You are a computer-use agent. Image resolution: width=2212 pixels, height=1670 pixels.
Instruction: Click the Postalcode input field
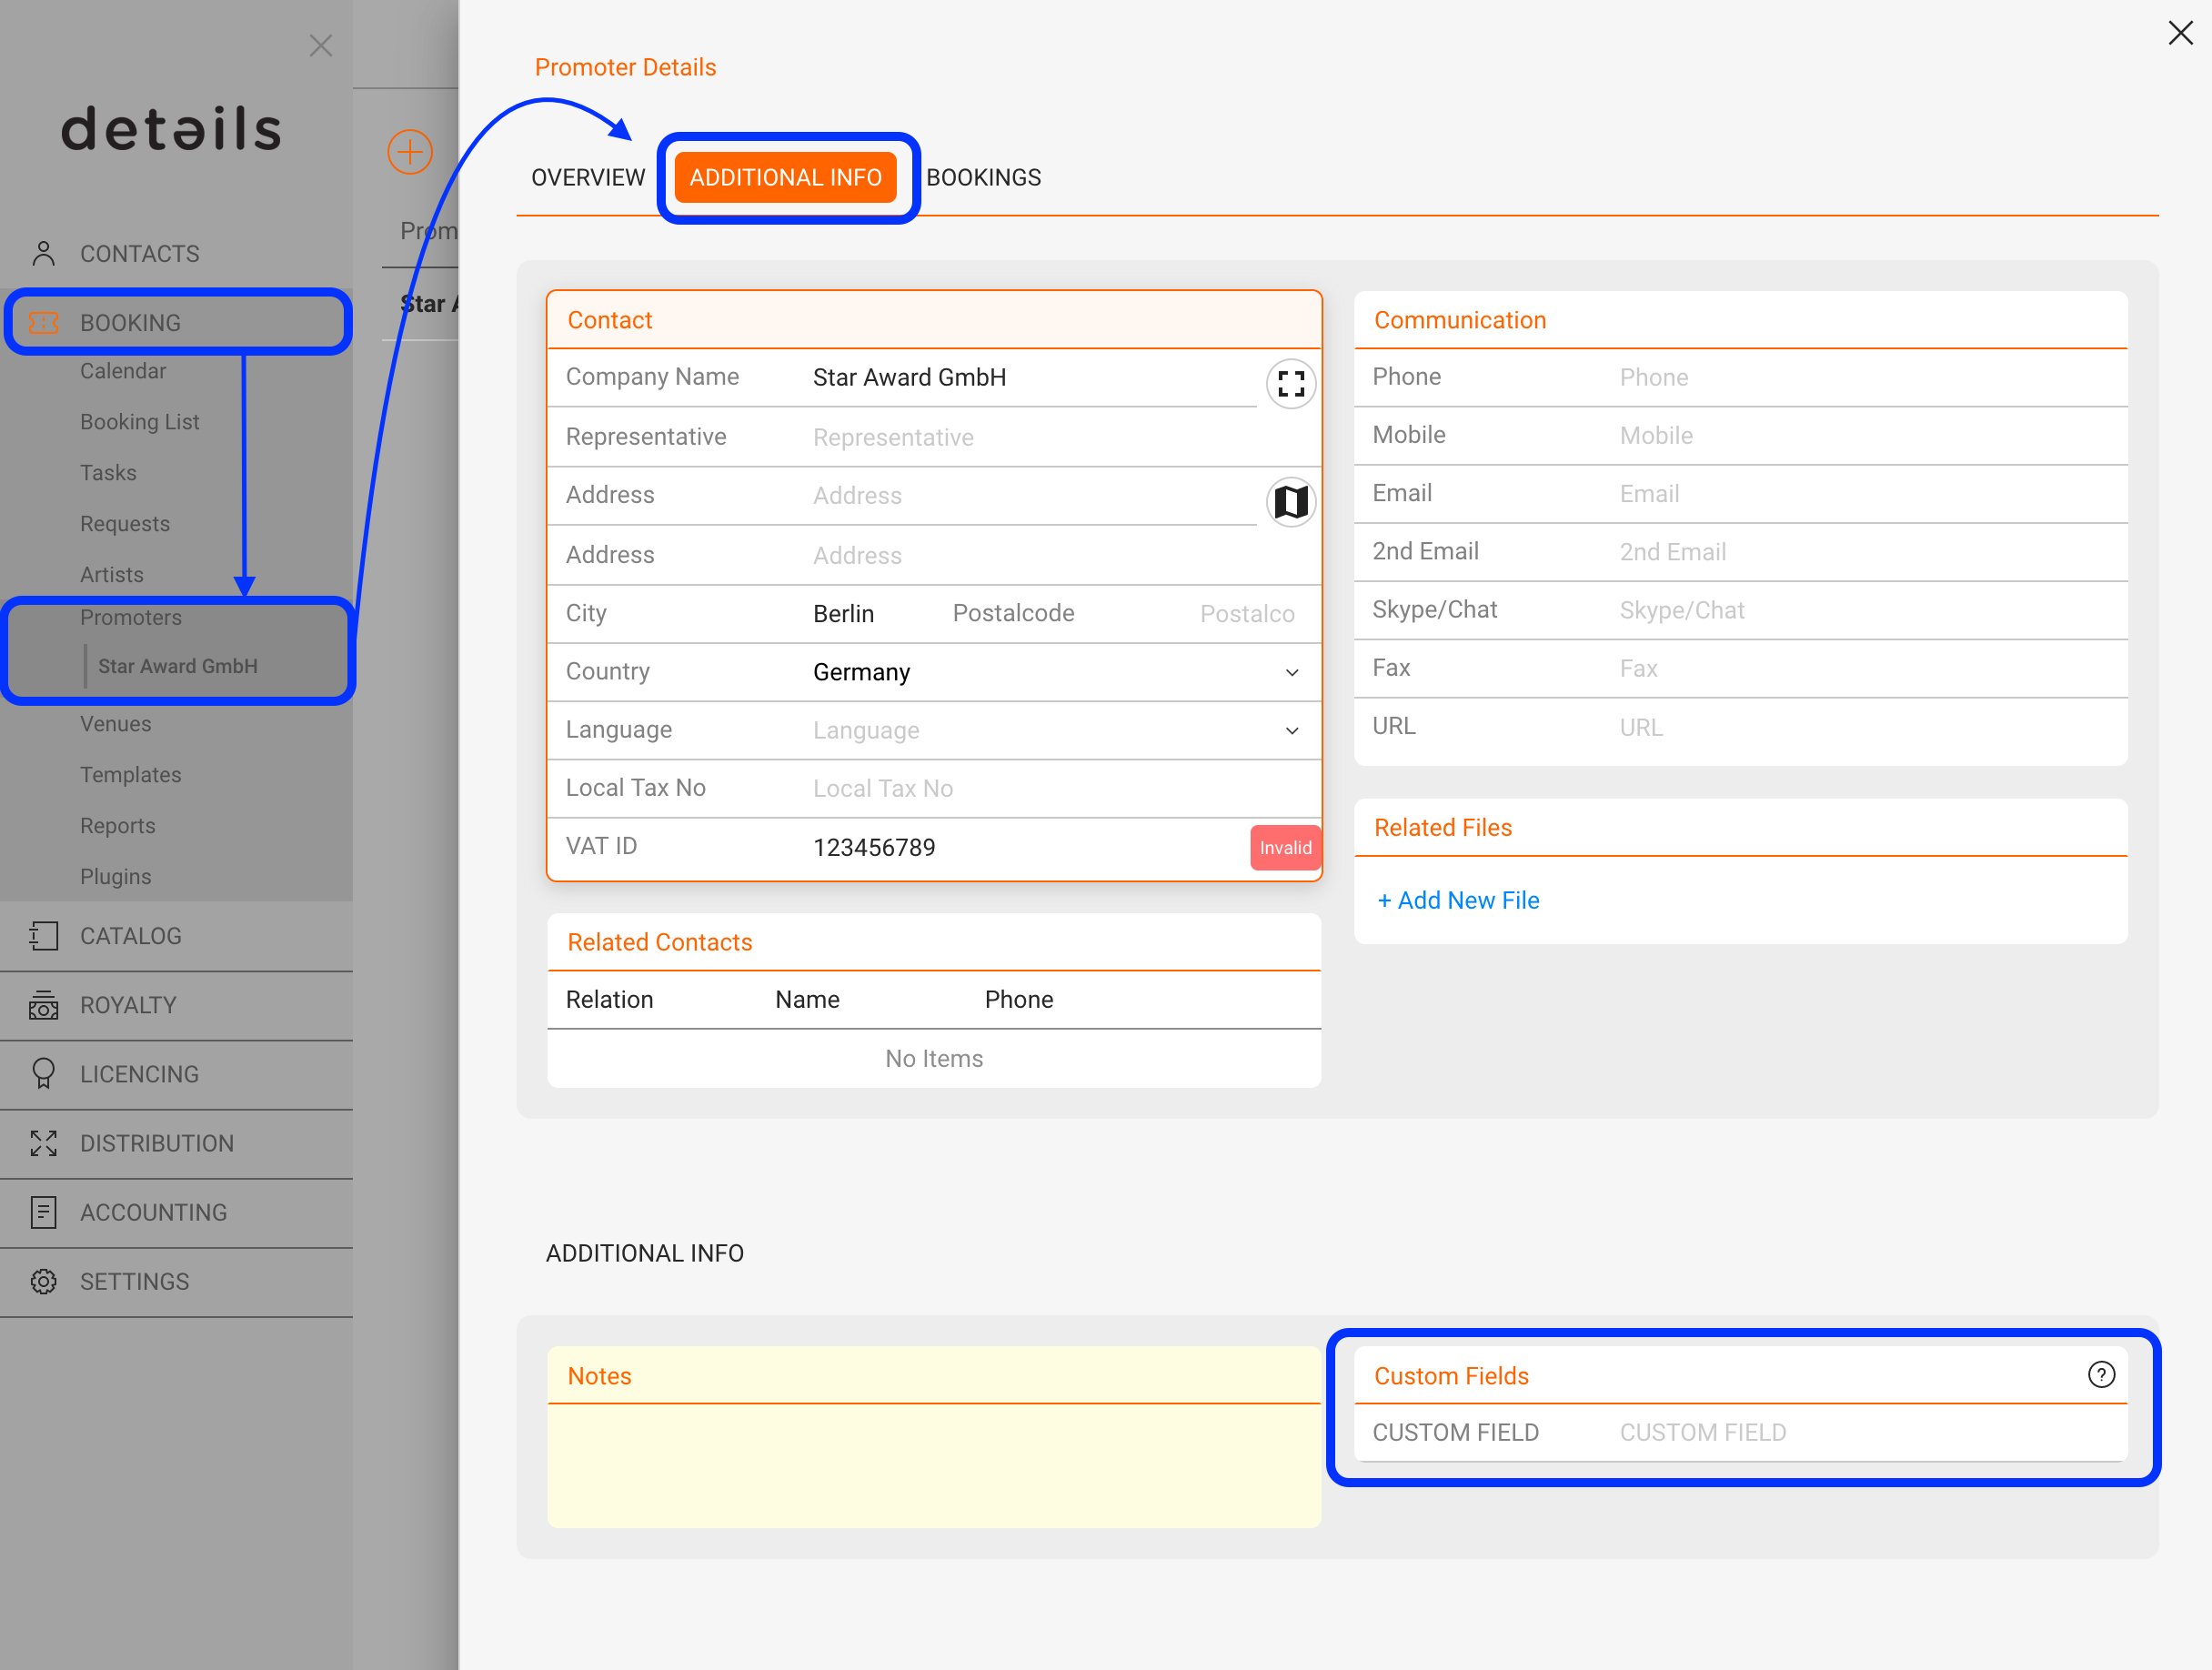point(1255,614)
